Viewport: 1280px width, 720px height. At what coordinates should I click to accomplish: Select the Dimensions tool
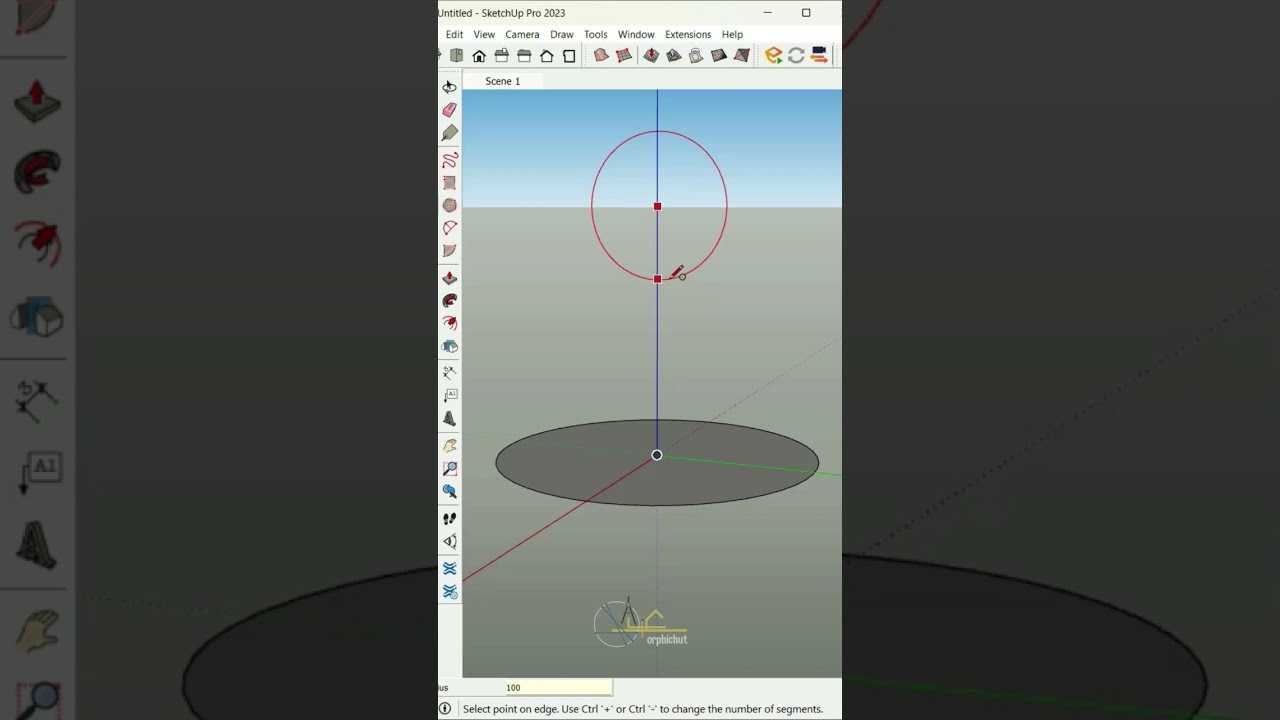(x=449, y=372)
